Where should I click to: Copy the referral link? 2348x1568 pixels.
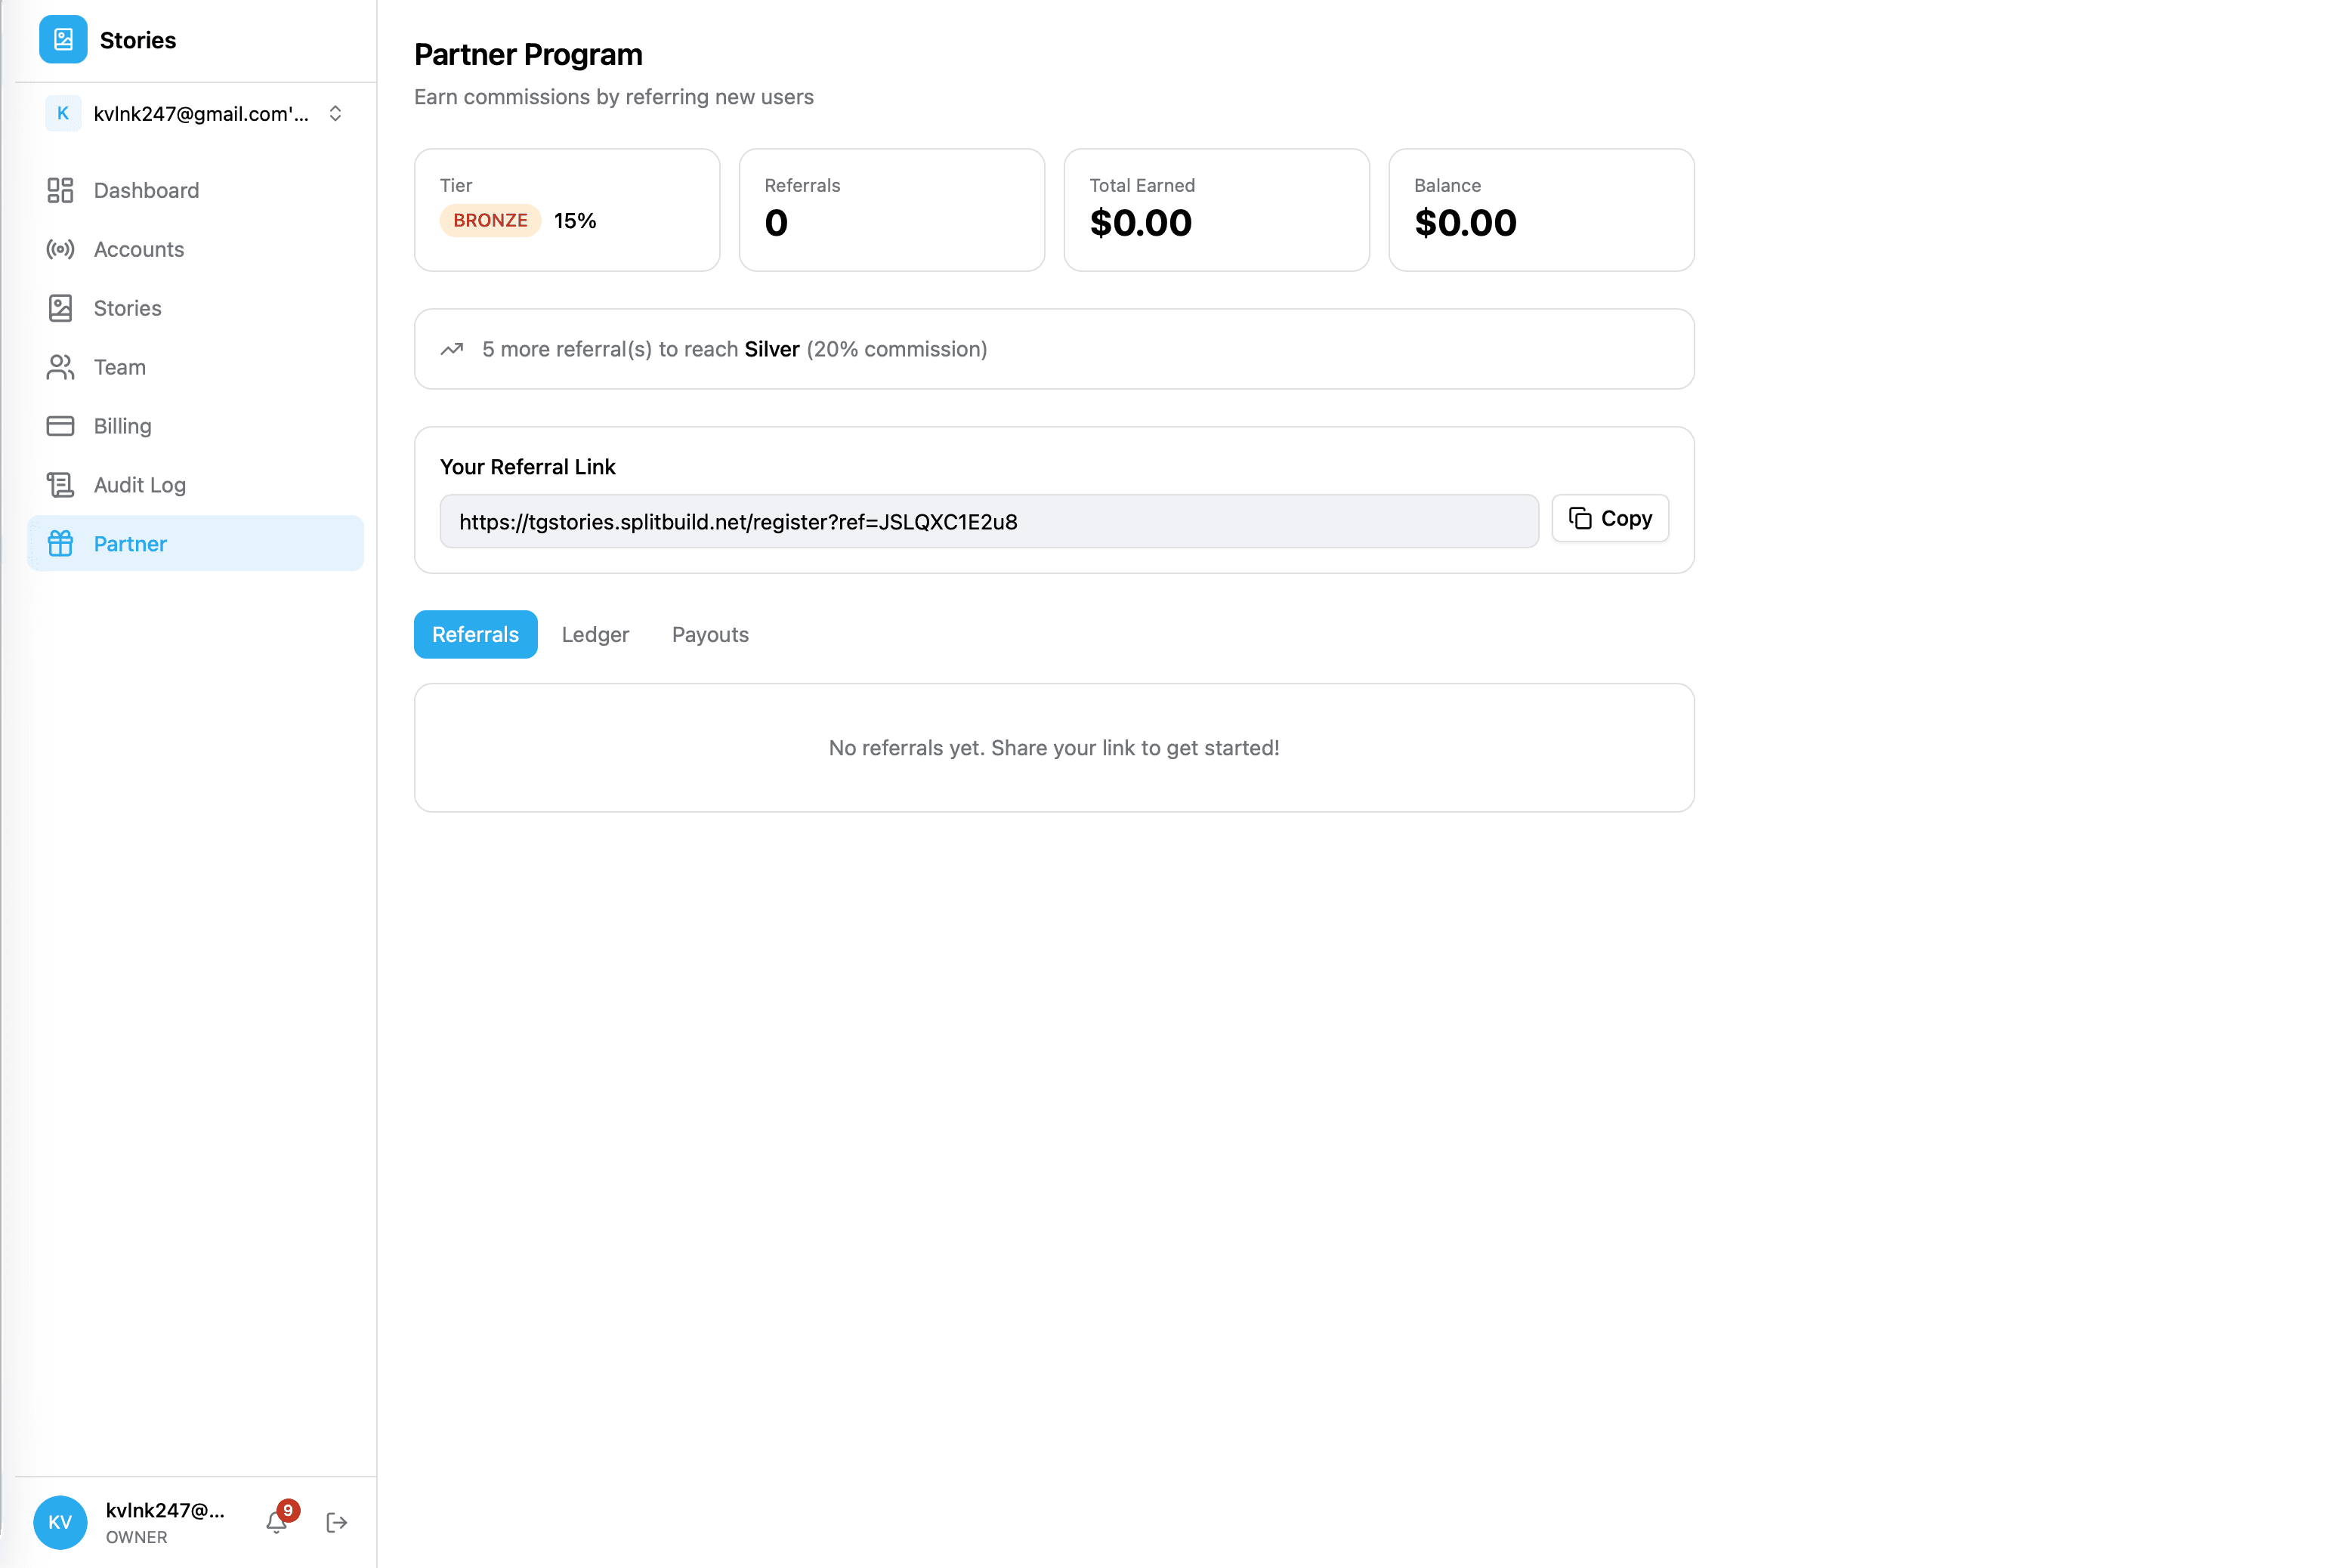1610,518
